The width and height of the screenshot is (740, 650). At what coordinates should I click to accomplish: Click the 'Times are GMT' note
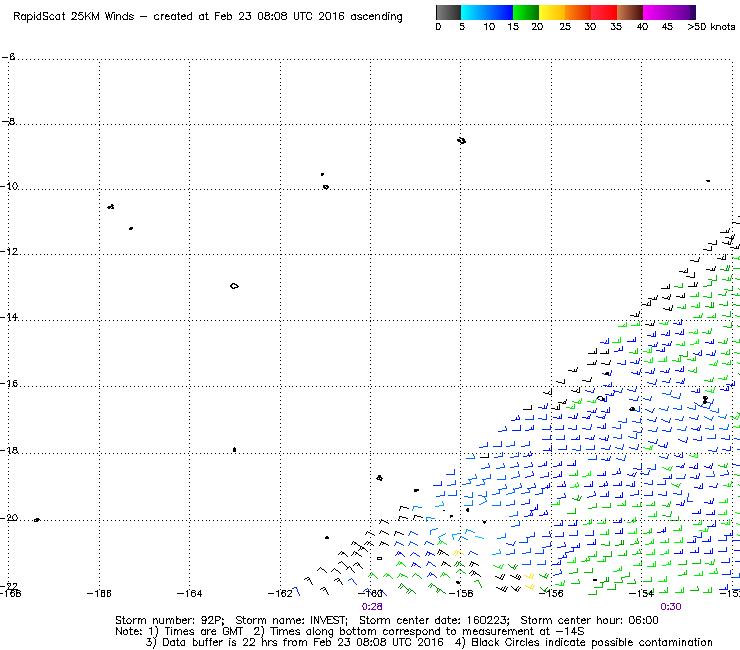203,632
